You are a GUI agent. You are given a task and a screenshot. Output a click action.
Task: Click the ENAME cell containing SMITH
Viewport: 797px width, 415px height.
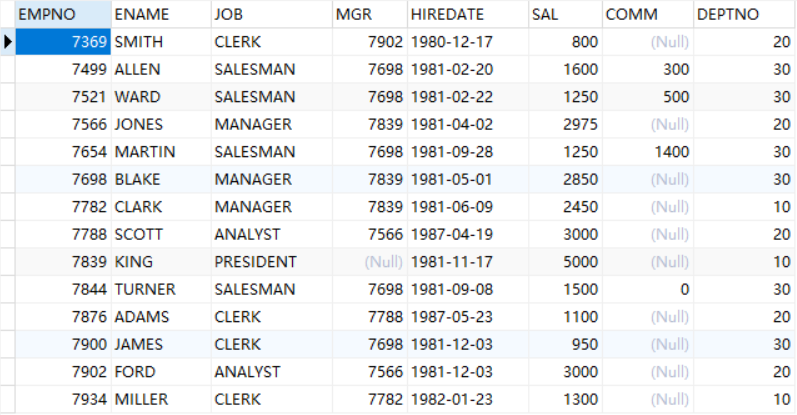tap(160, 42)
